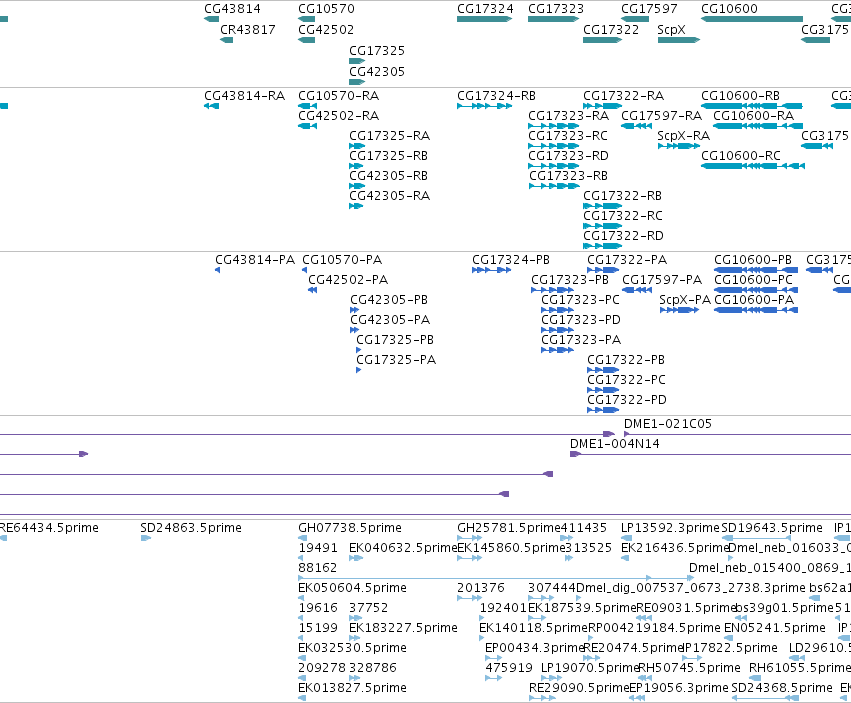Click the ScpX gene label
Screen dimensions: 851x703
[671, 29]
